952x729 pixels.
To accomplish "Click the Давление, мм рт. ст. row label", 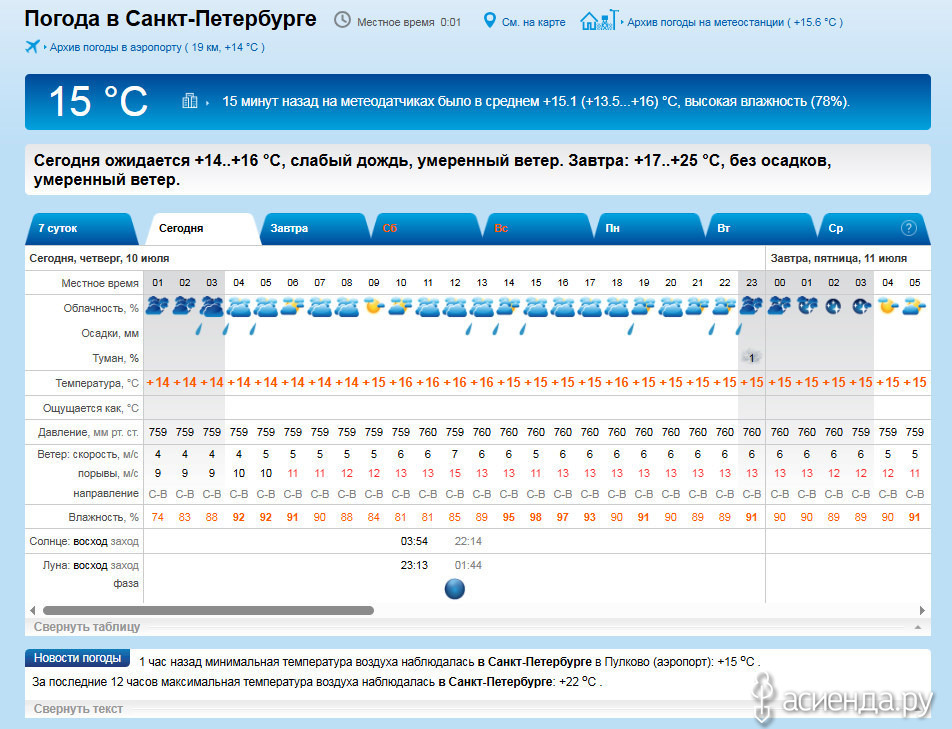I will pos(88,432).
